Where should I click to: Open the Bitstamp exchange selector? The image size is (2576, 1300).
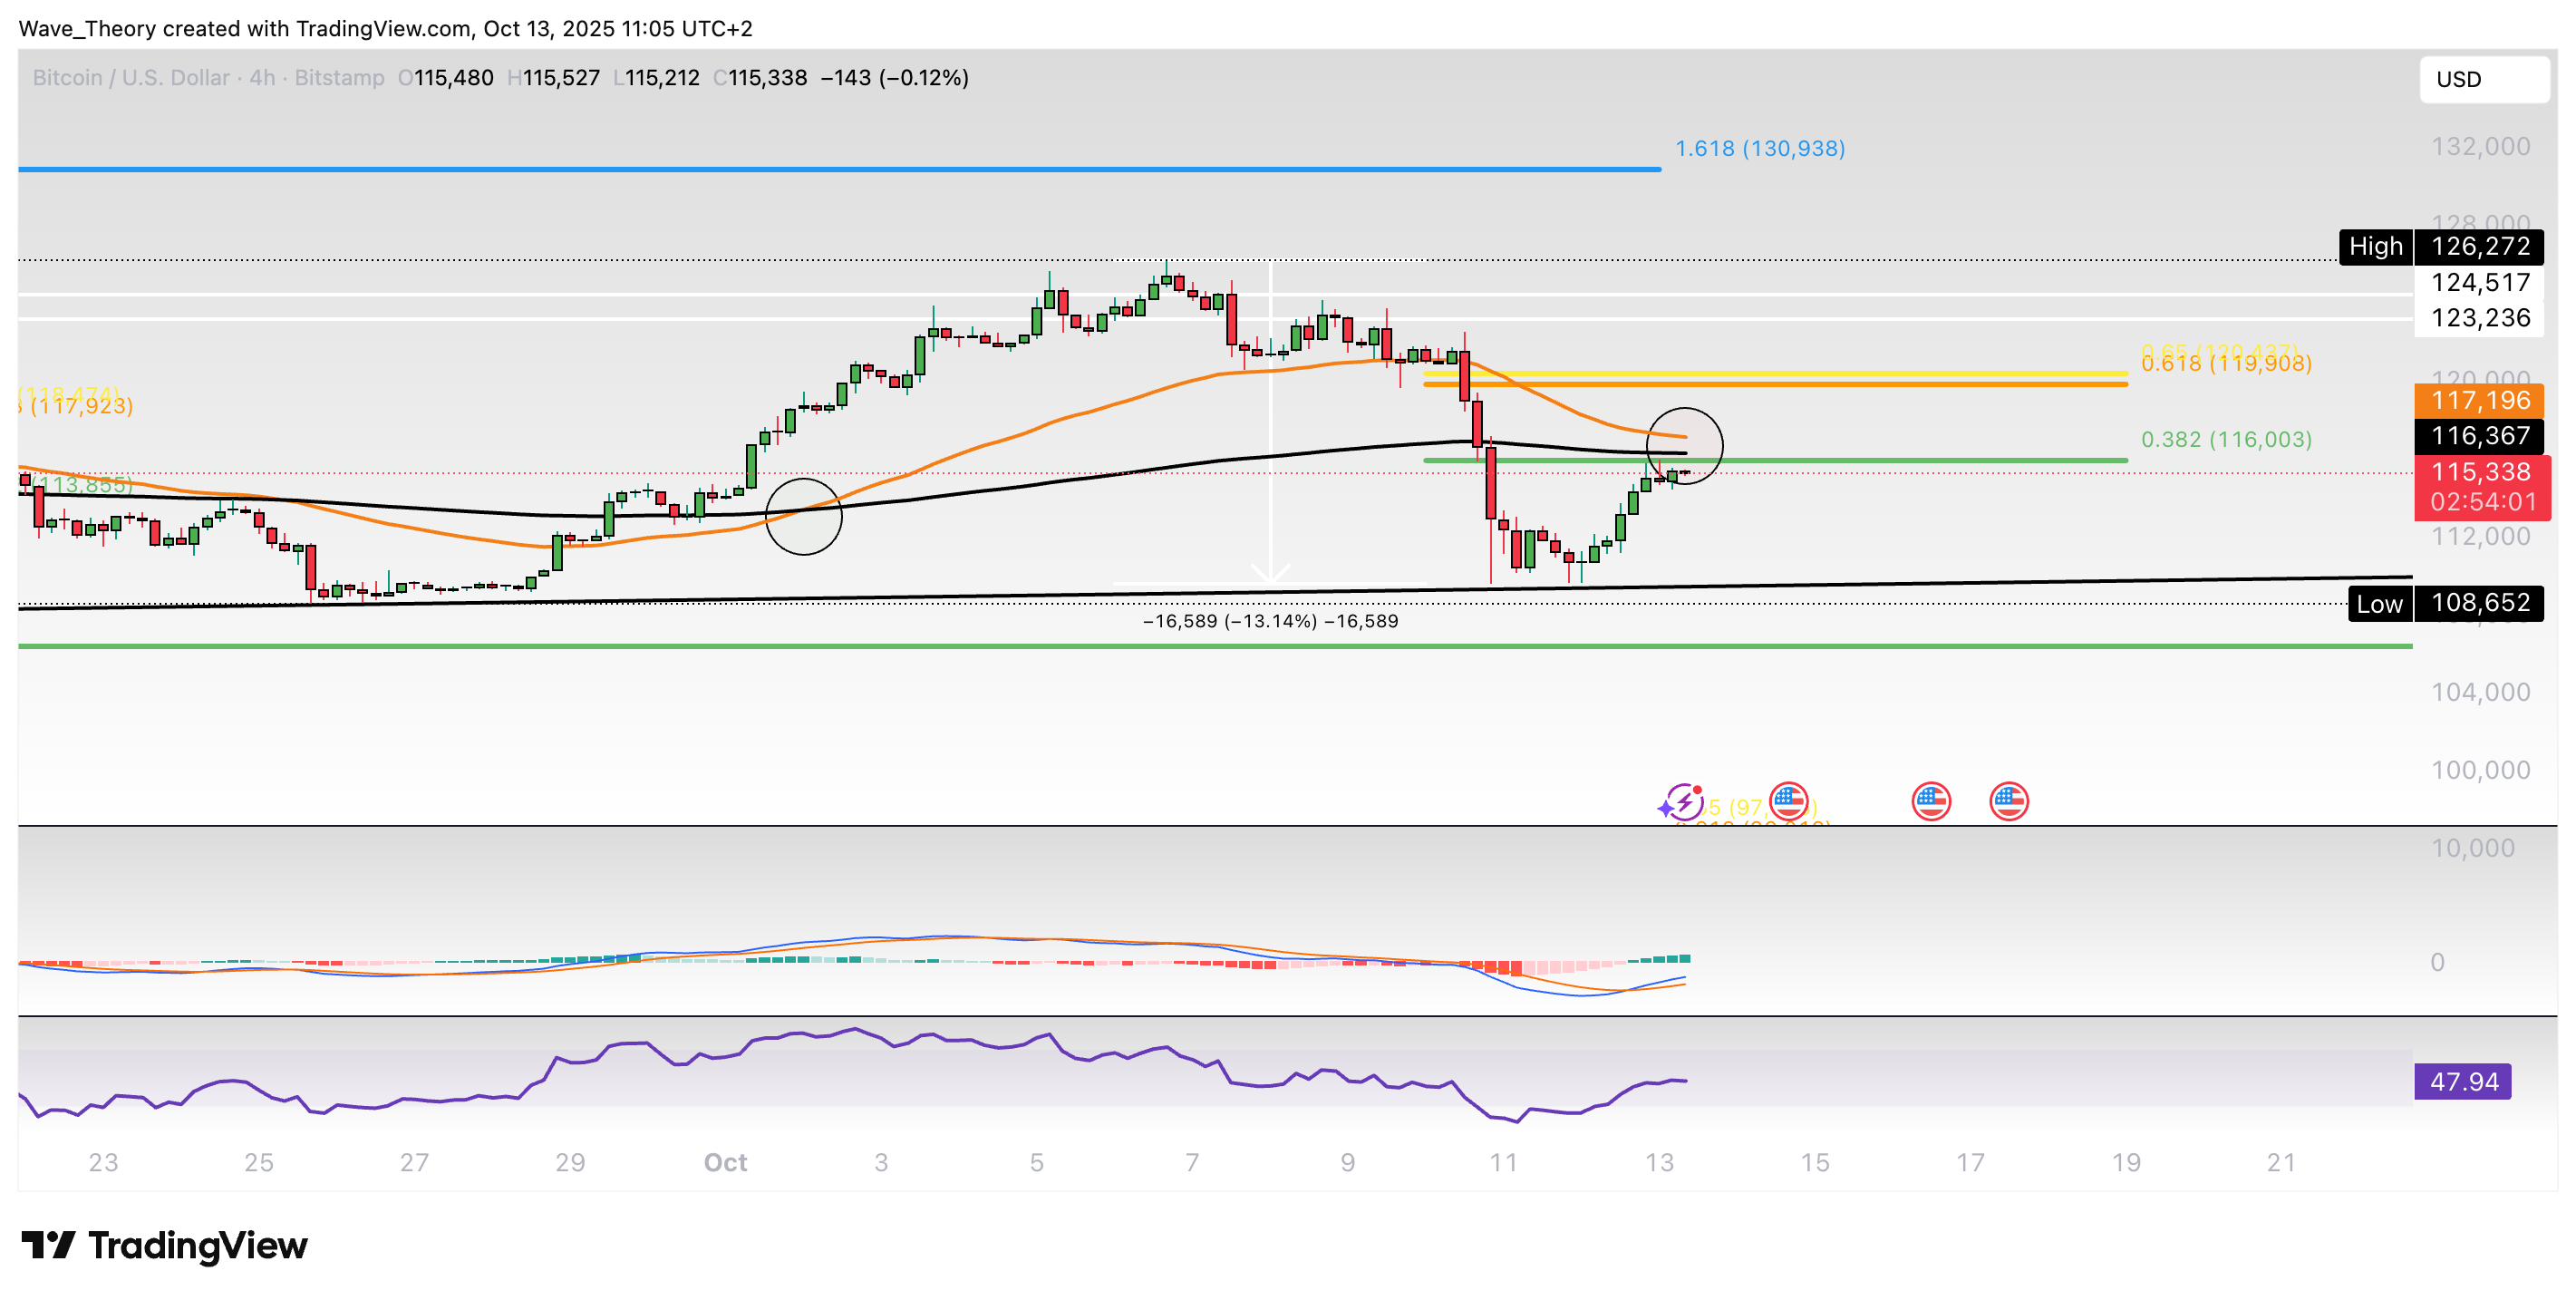[340, 77]
